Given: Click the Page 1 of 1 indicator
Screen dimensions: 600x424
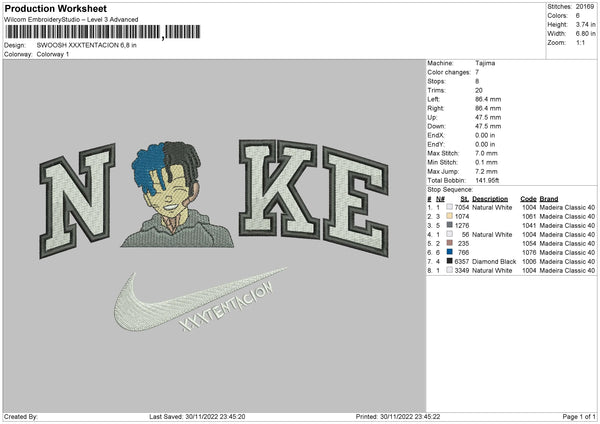Looking at the screenshot, I should click(x=579, y=417).
